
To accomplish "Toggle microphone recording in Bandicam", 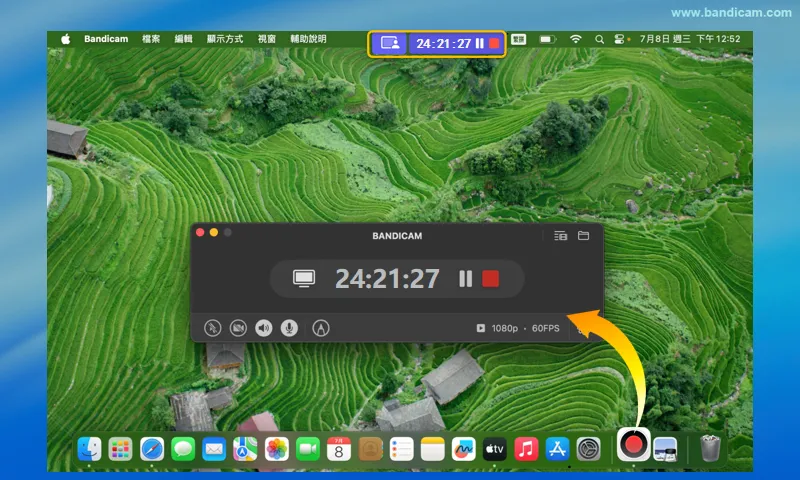I will tap(289, 327).
